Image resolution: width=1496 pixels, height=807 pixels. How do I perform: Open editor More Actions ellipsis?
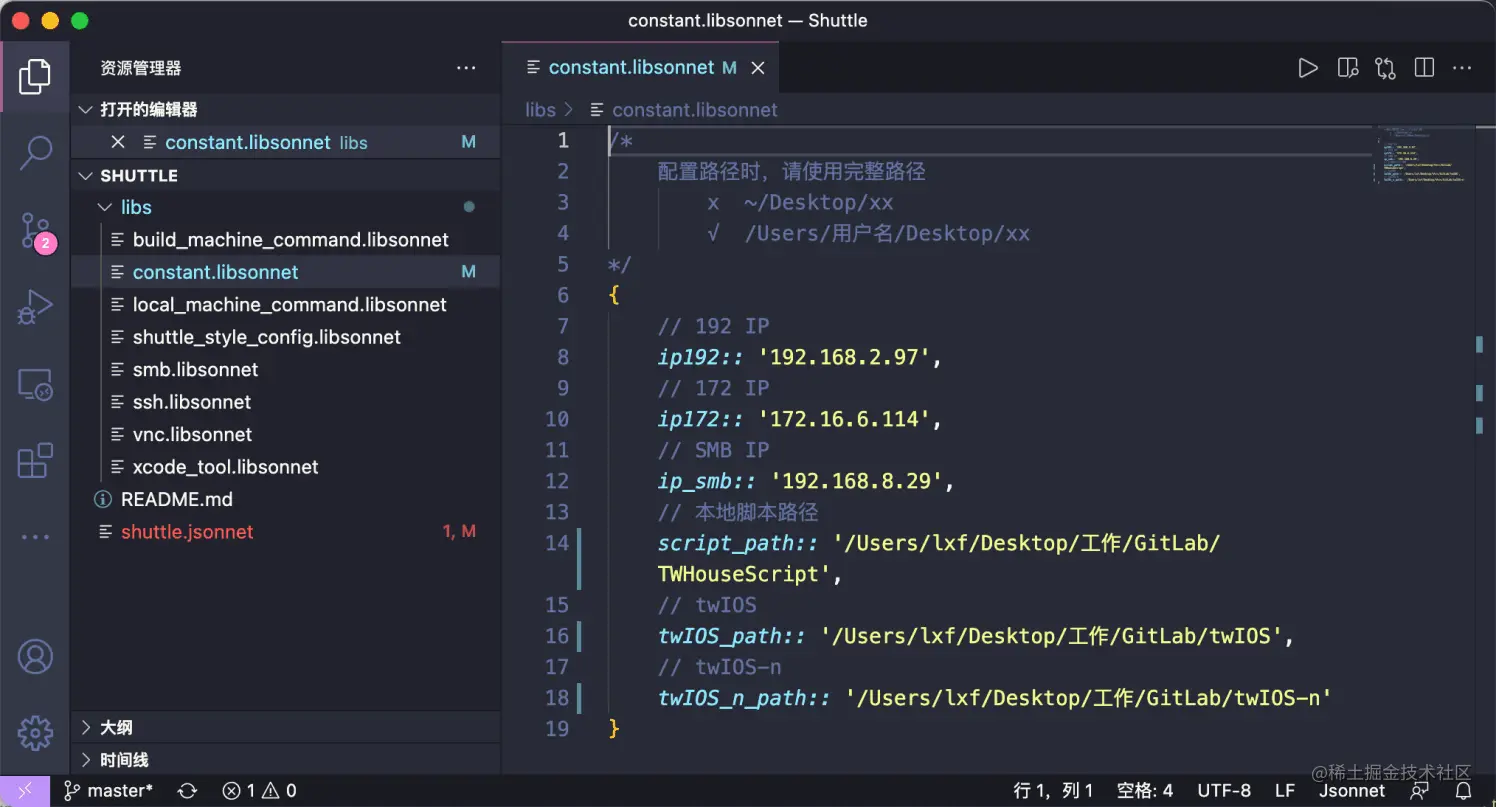coord(1462,68)
